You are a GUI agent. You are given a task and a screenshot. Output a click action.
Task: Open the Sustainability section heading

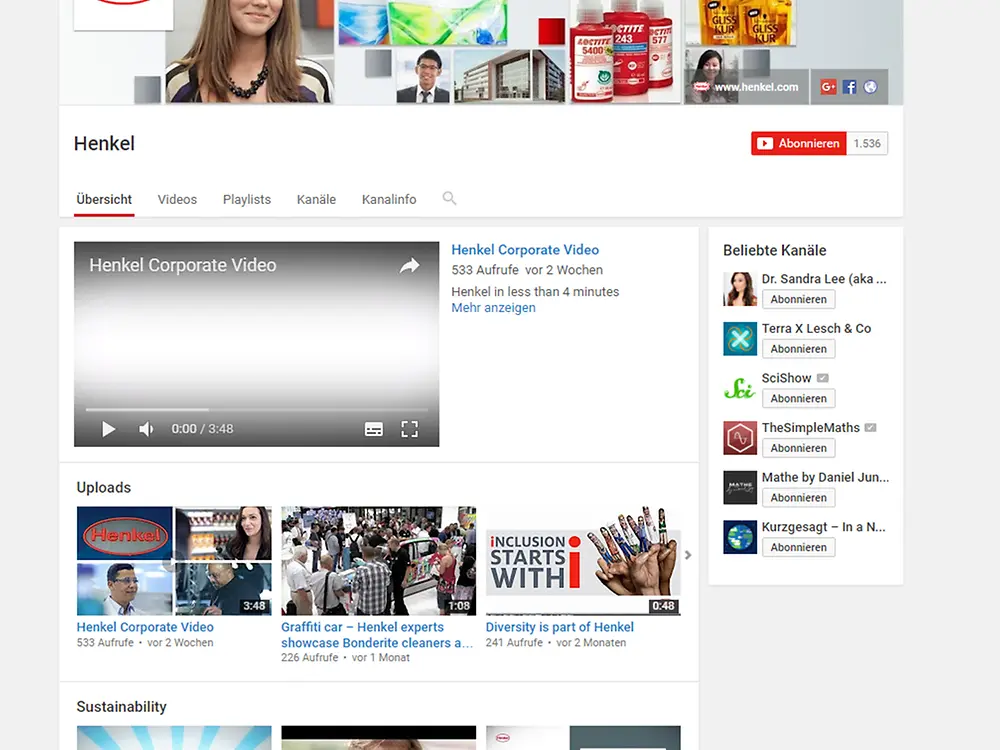[x=121, y=707]
